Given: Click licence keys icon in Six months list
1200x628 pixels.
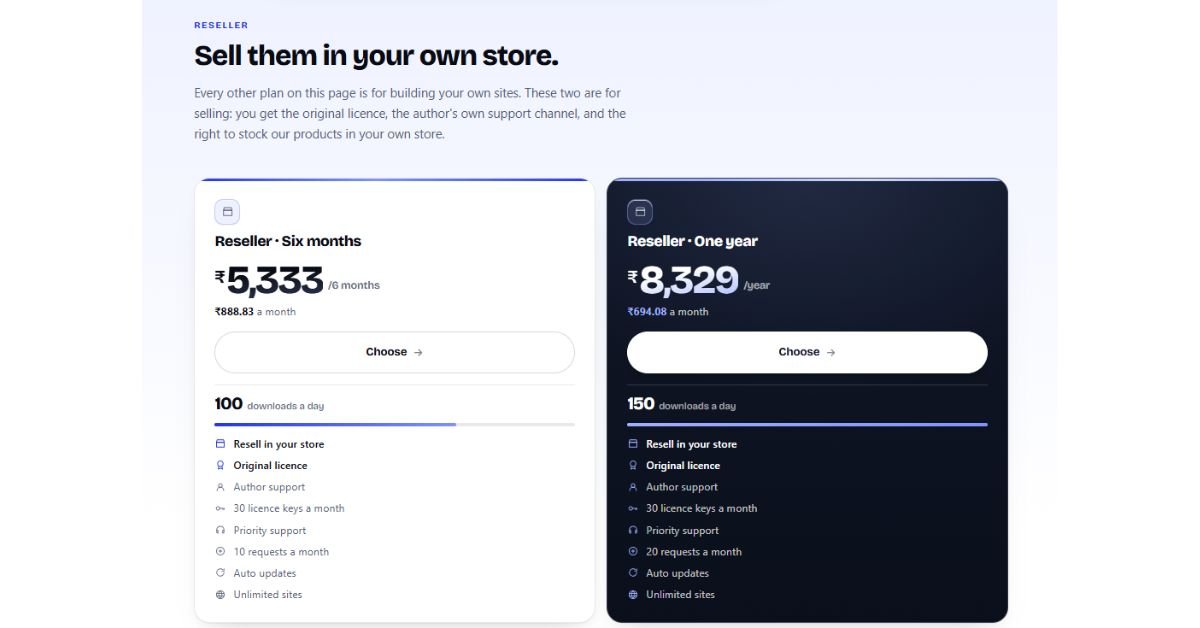Looking at the screenshot, I should 220,509.
